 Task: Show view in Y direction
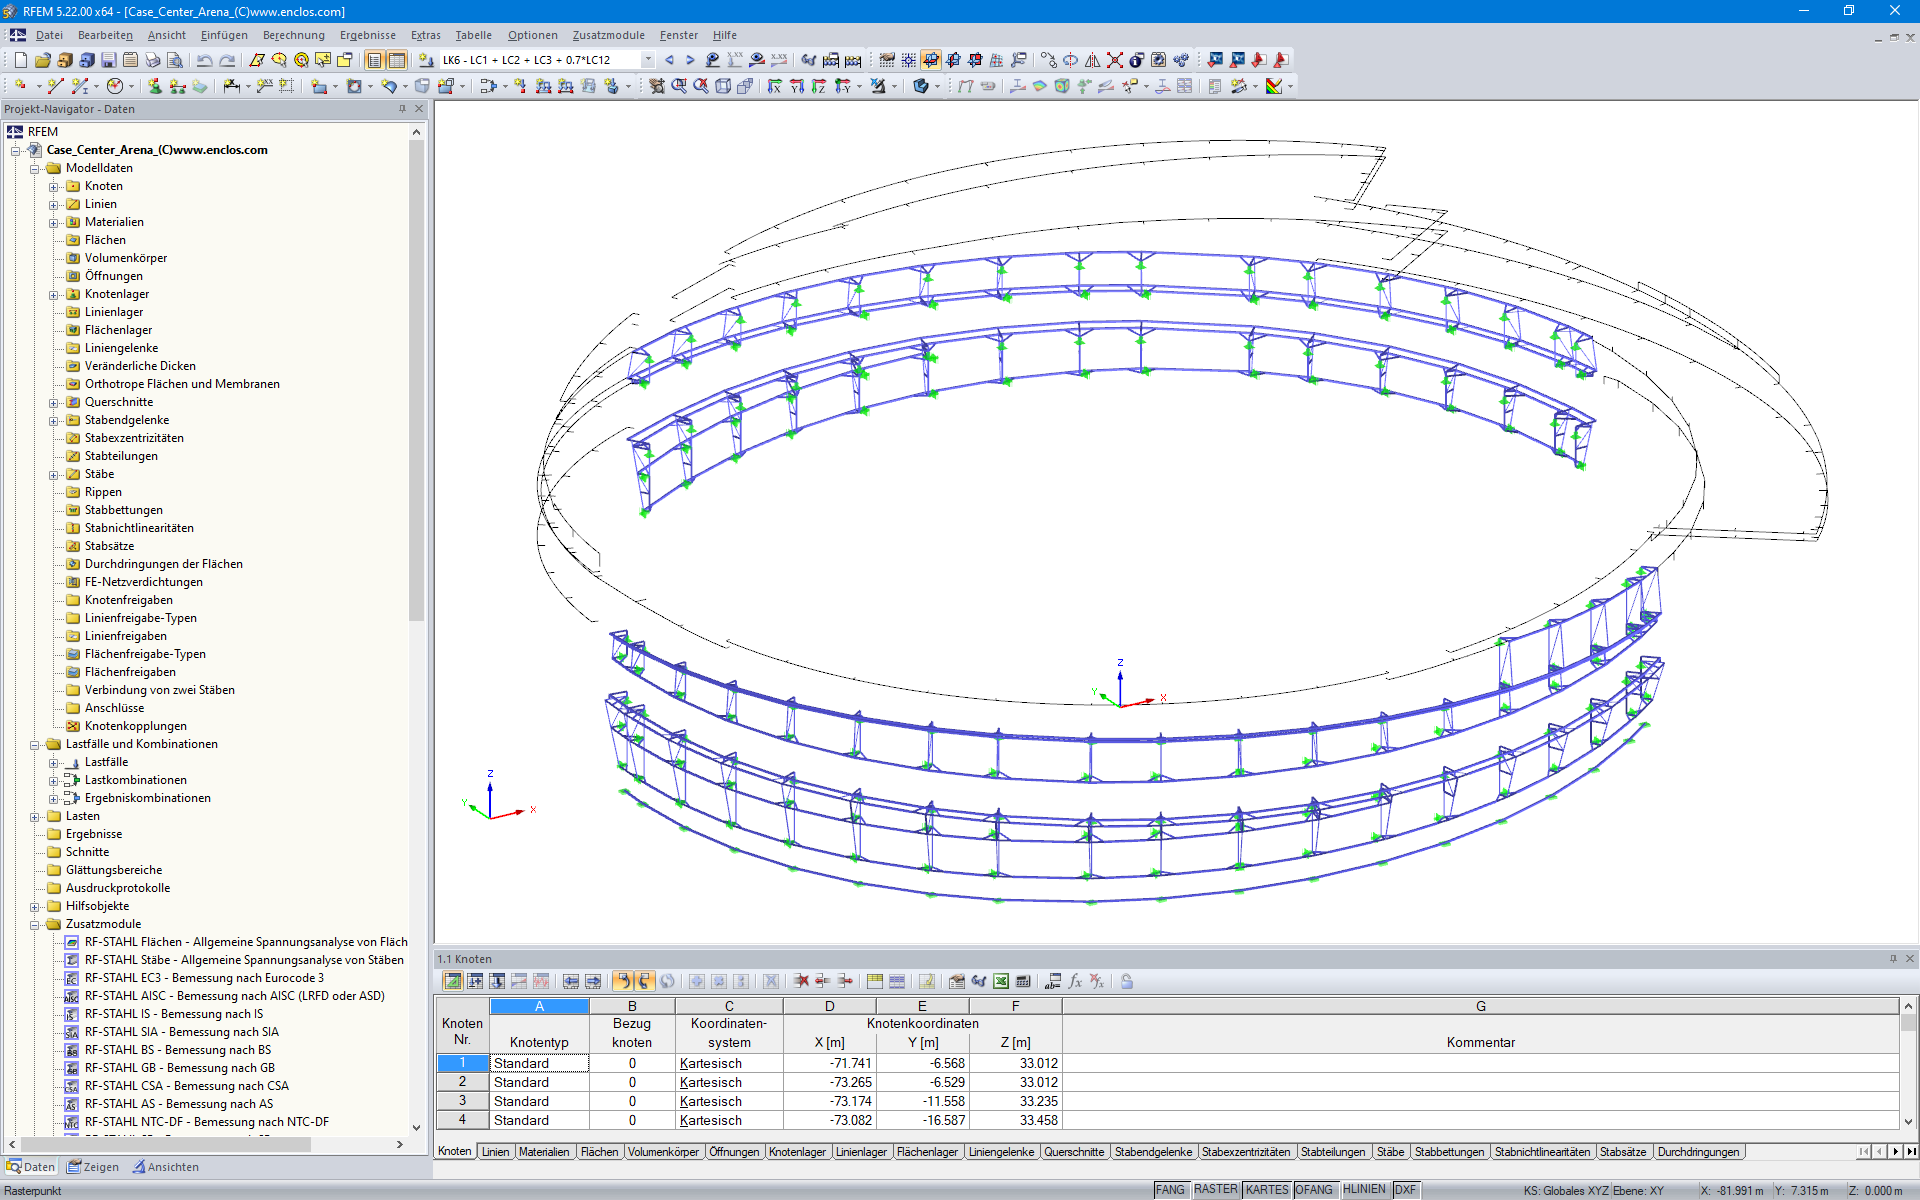coord(797,86)
